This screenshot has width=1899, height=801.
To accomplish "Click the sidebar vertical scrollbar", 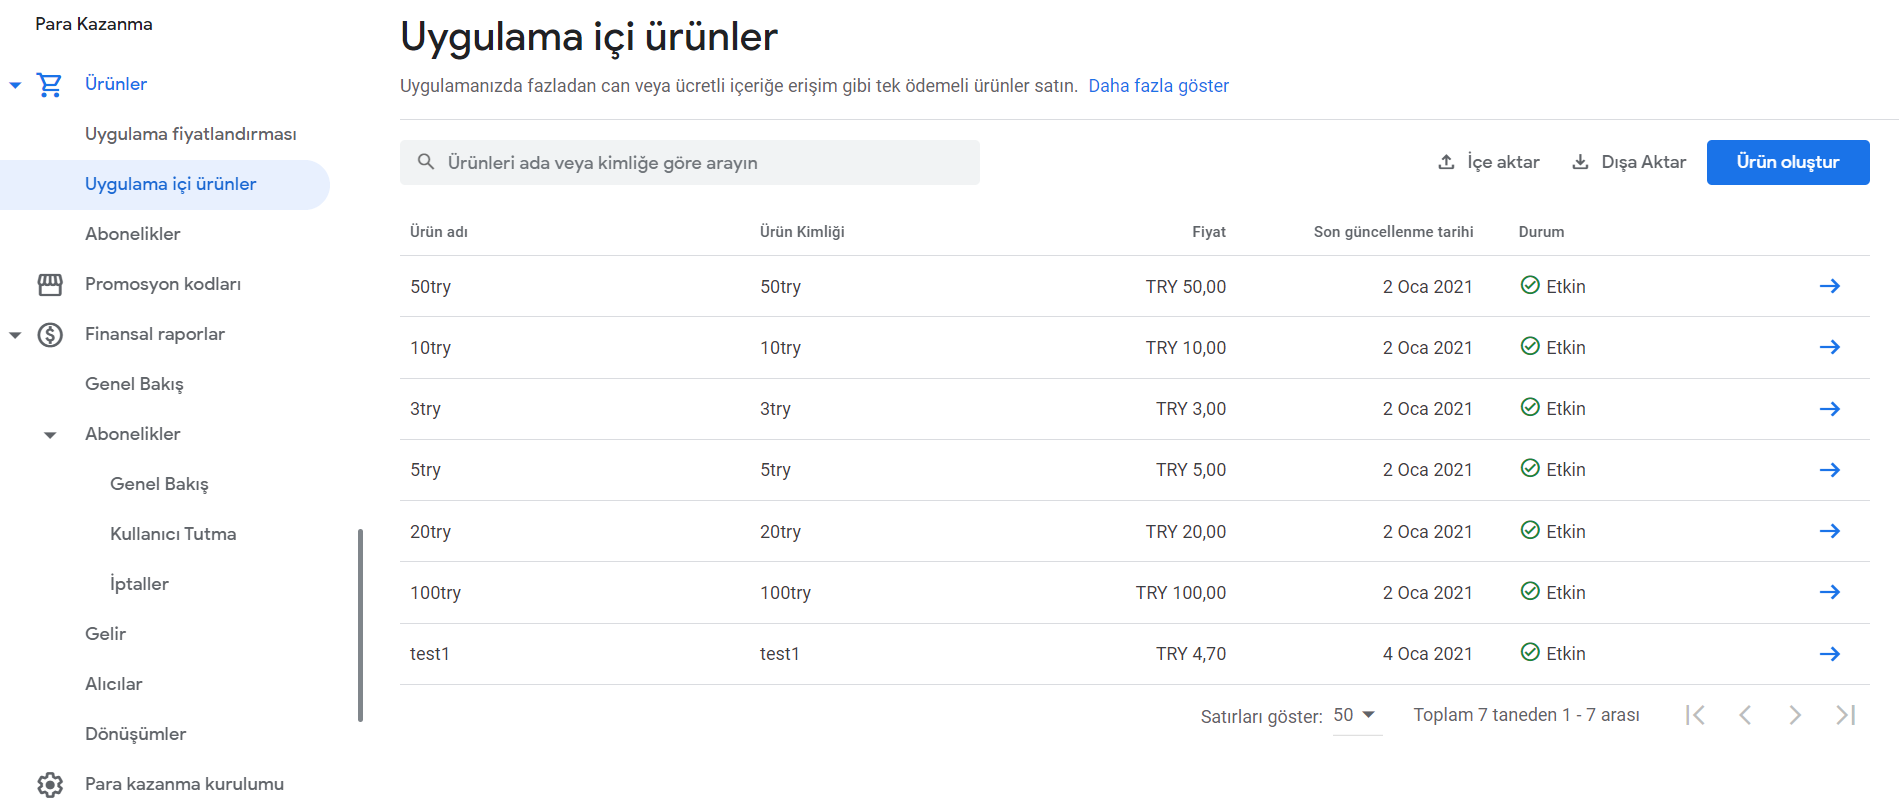I will click(360, 625).
